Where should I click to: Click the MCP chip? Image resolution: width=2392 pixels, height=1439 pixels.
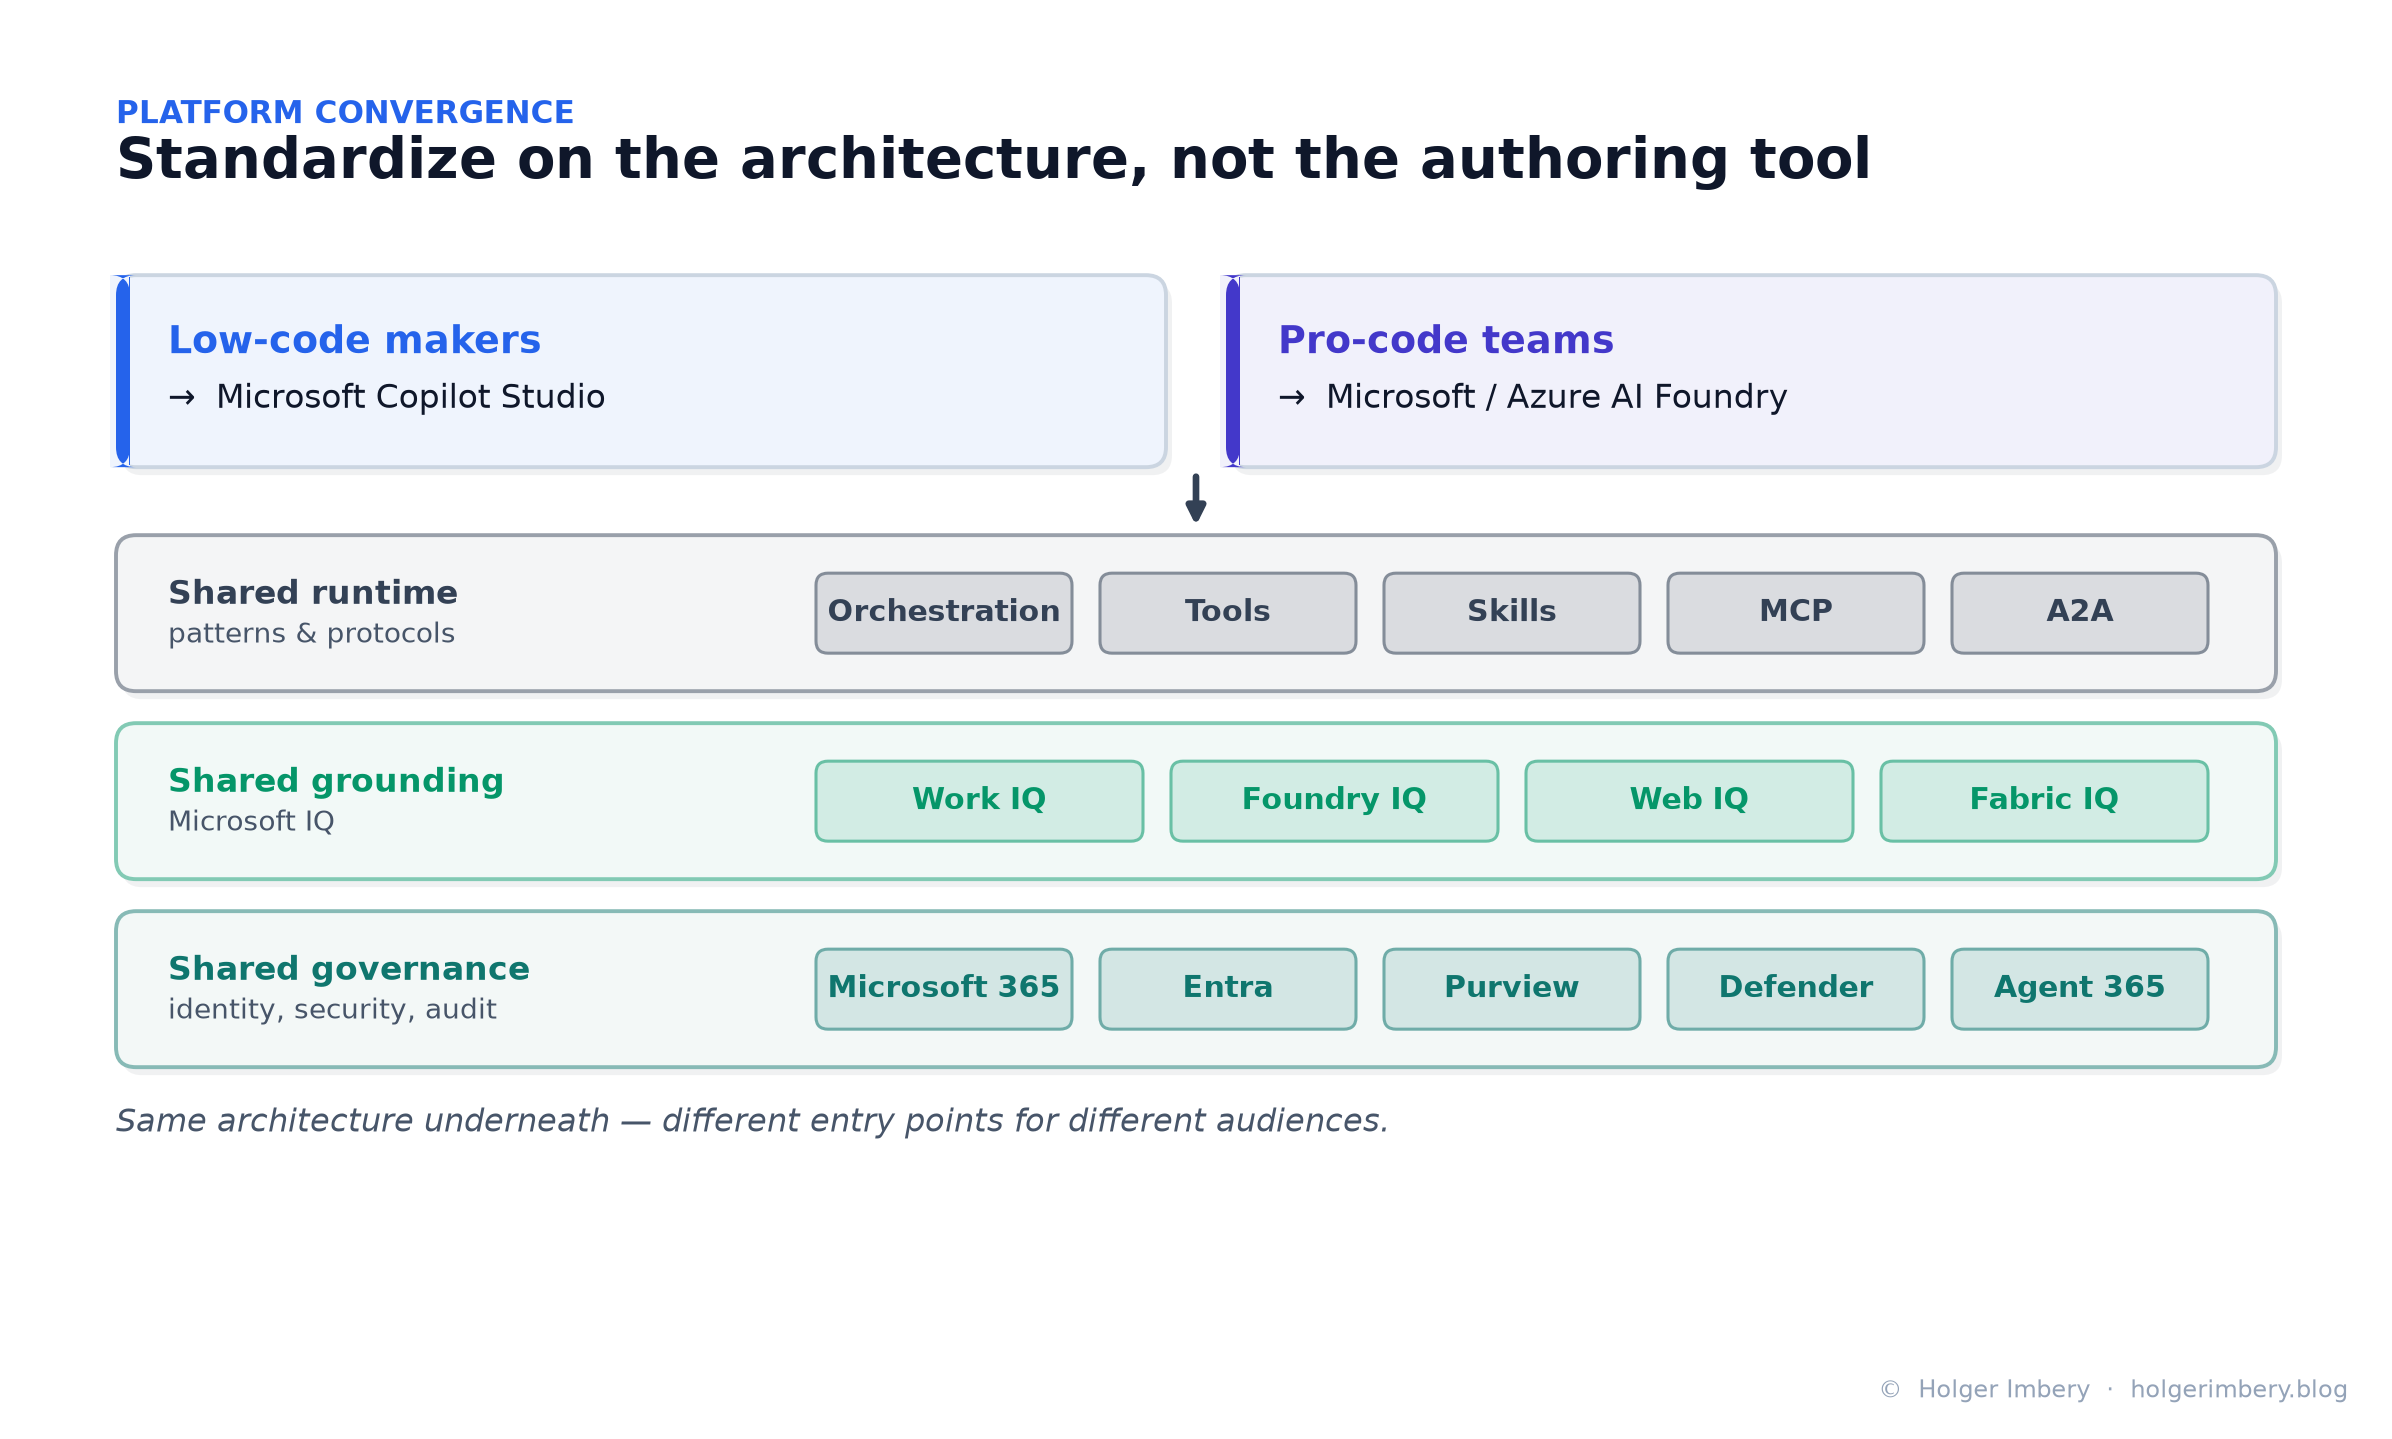(x=1796, y=613)
